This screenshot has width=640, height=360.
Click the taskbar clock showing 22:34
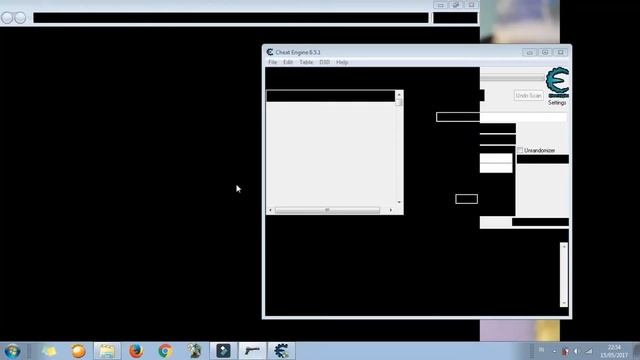614,351
